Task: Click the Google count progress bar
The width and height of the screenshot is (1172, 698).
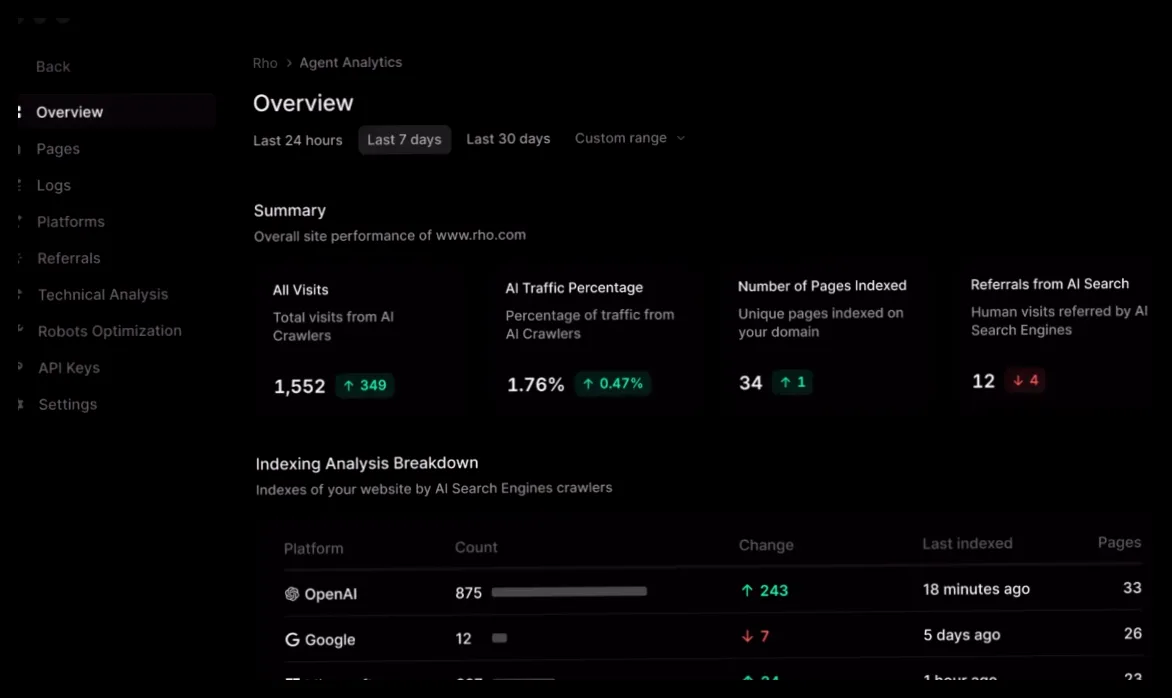Action: tap(499, 637)
